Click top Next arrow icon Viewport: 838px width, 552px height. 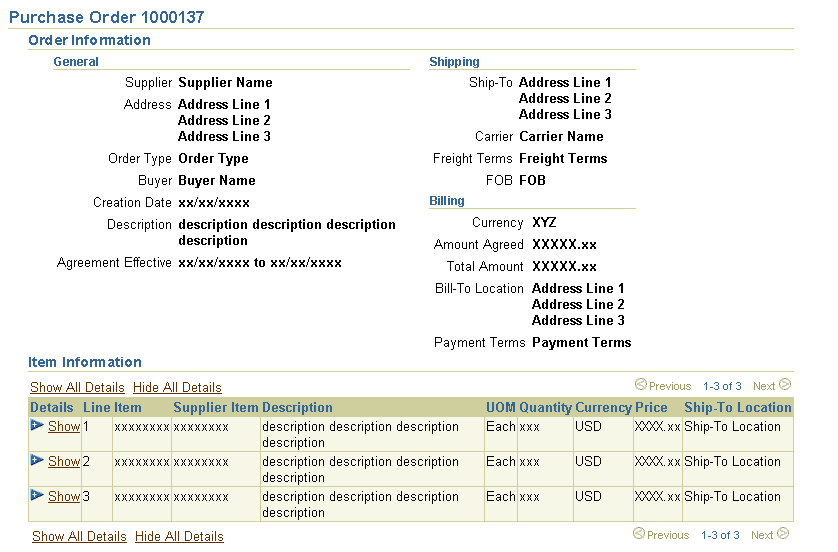tap(785, 384)
